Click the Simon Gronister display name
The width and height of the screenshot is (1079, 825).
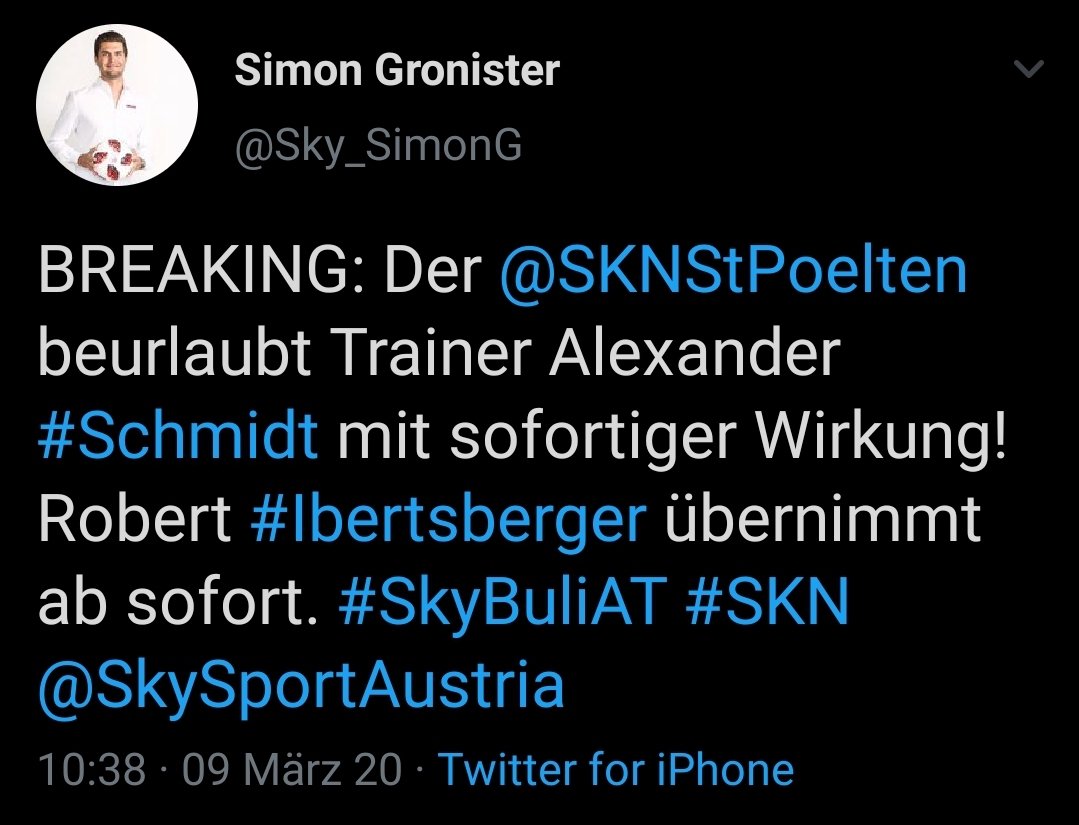(x=397, y=70)
